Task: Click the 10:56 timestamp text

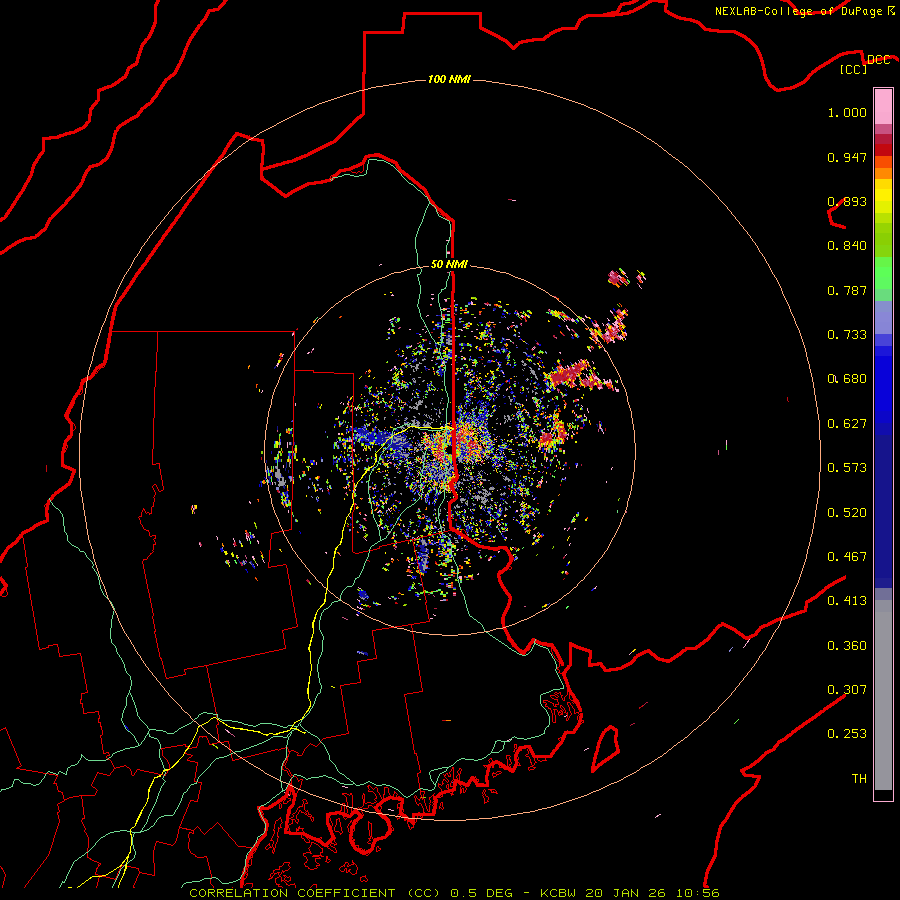Action: (697, 893)
